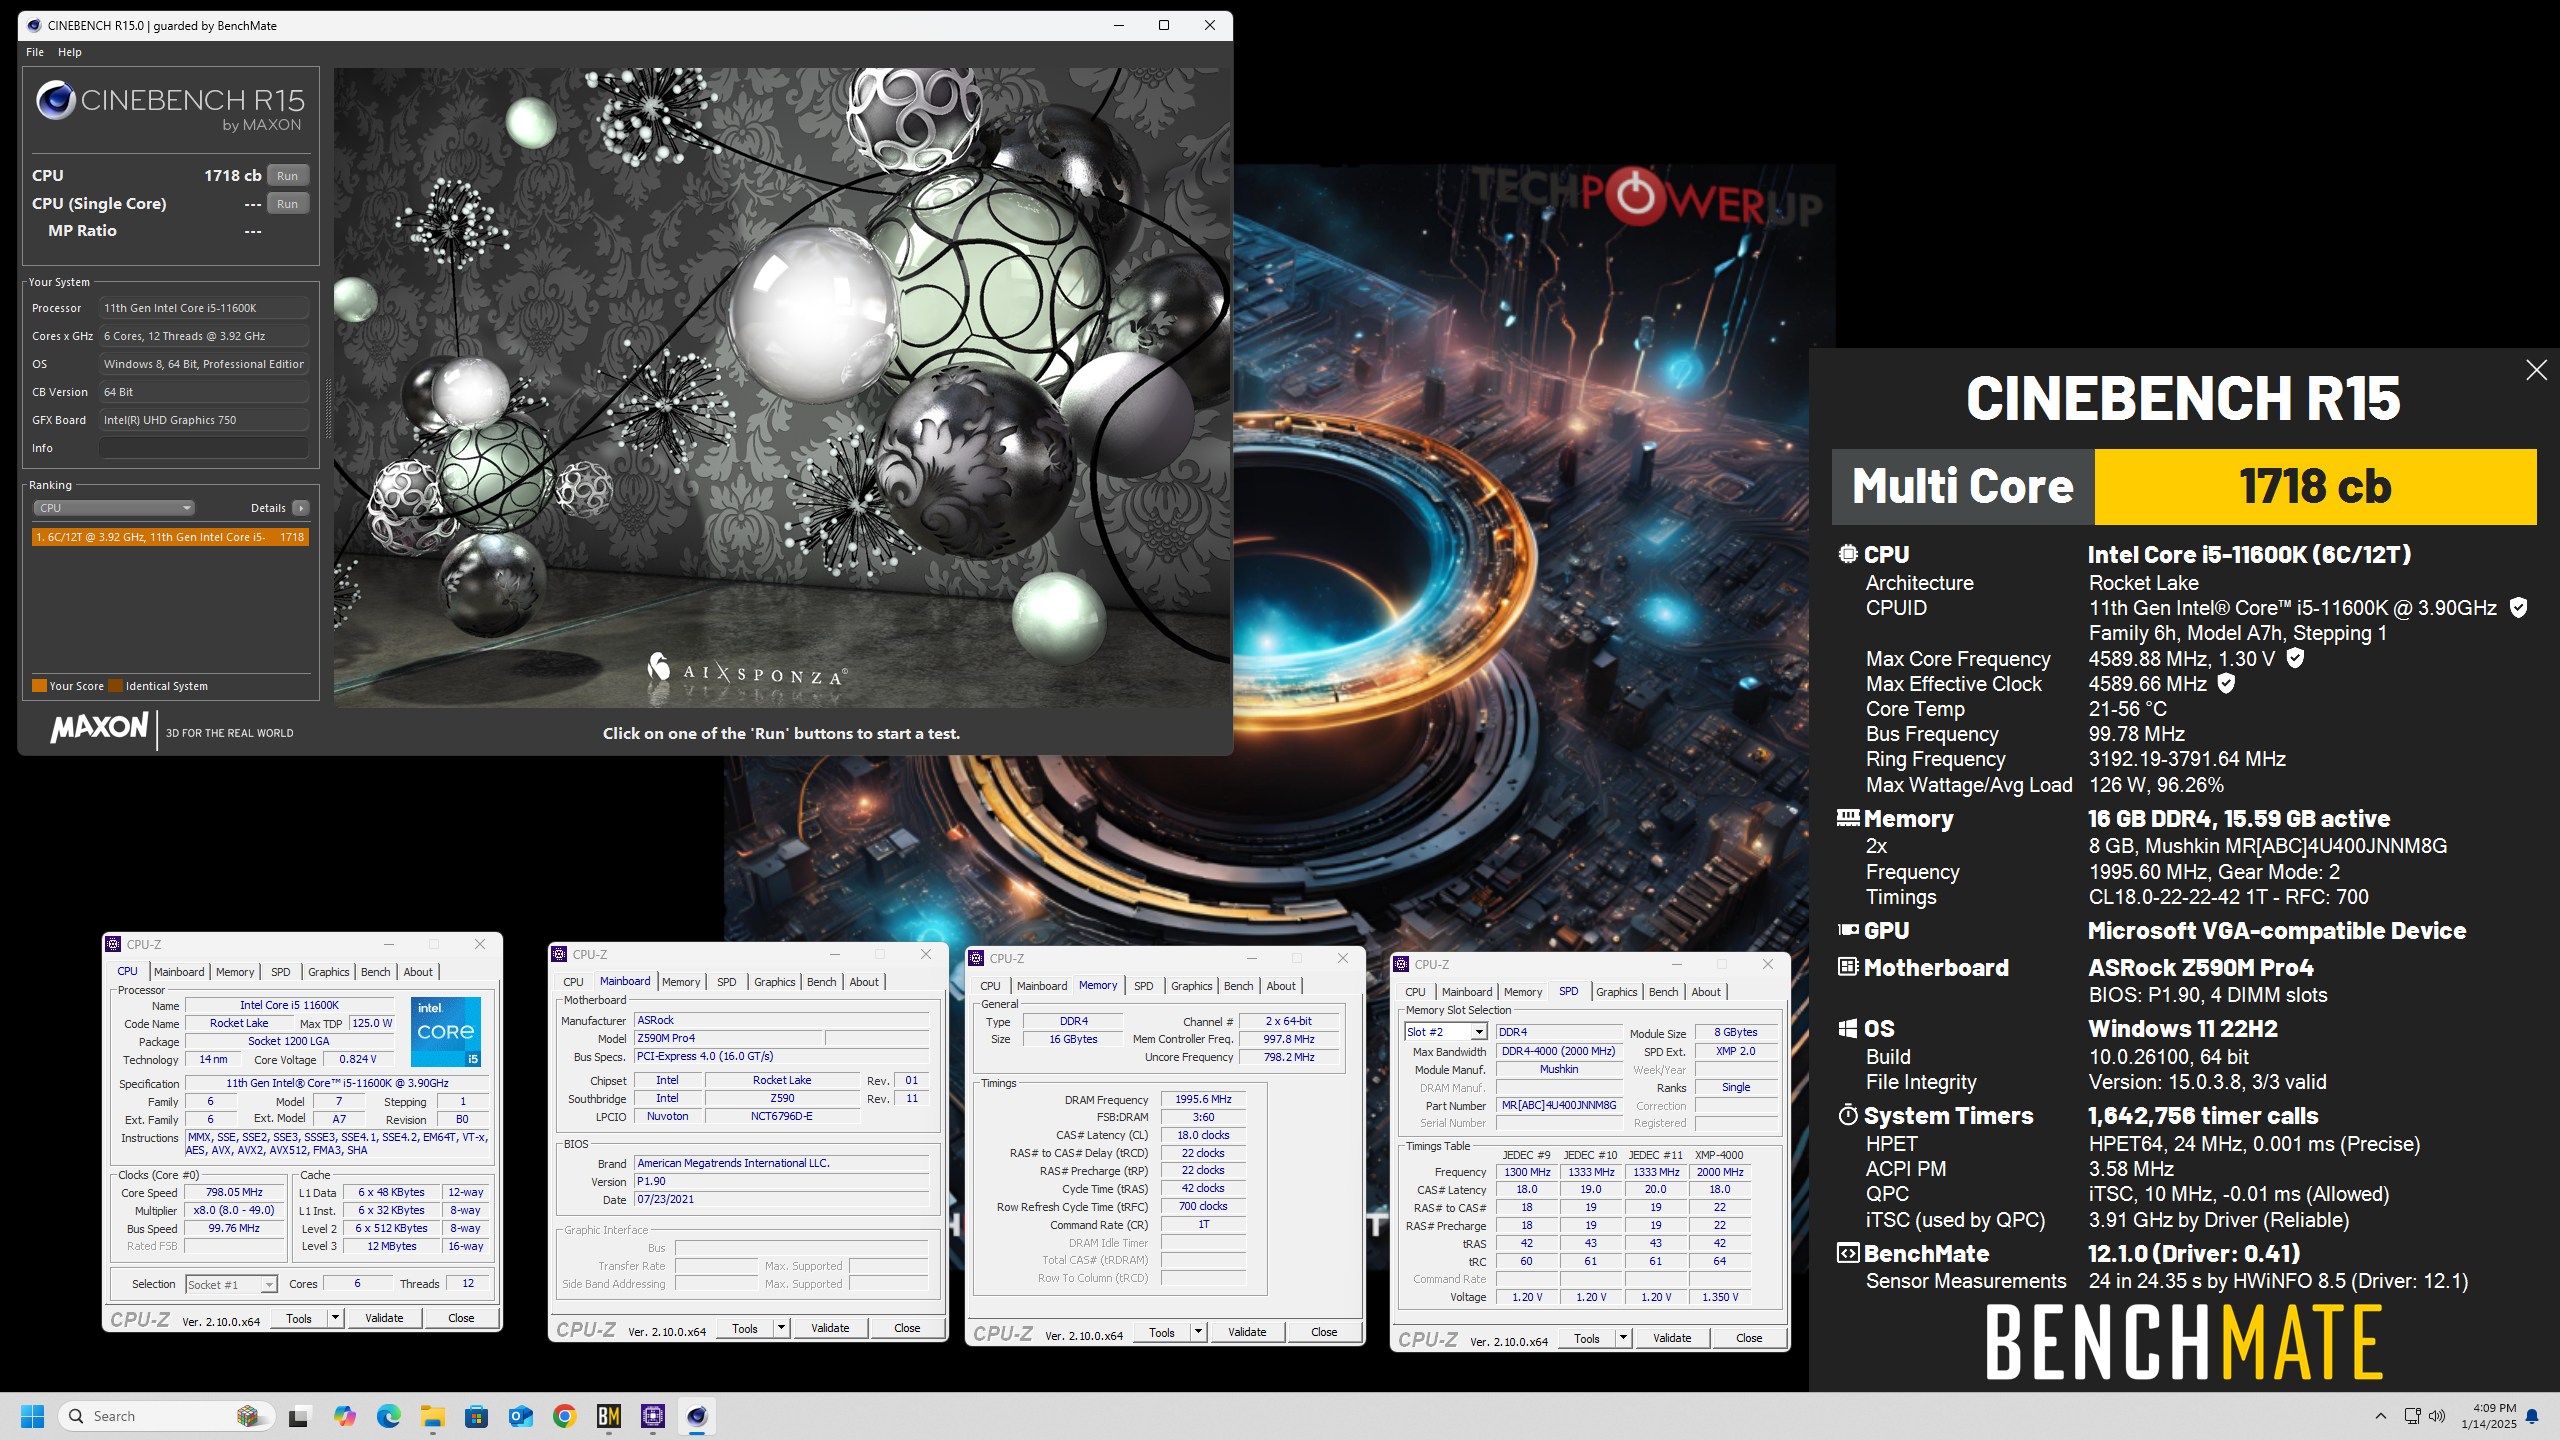2560x1440 pixels.
Task: Switch to Cinebench taskbar icon
Action: [697, 1416]
